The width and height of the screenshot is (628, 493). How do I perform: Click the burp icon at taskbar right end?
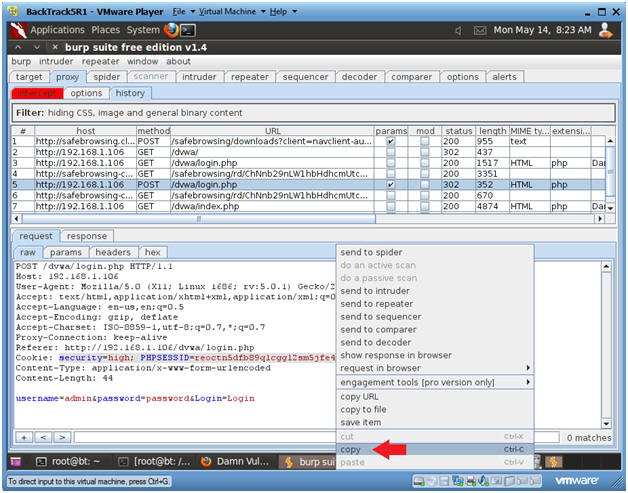pyautogui.click(x=554, y=462)
